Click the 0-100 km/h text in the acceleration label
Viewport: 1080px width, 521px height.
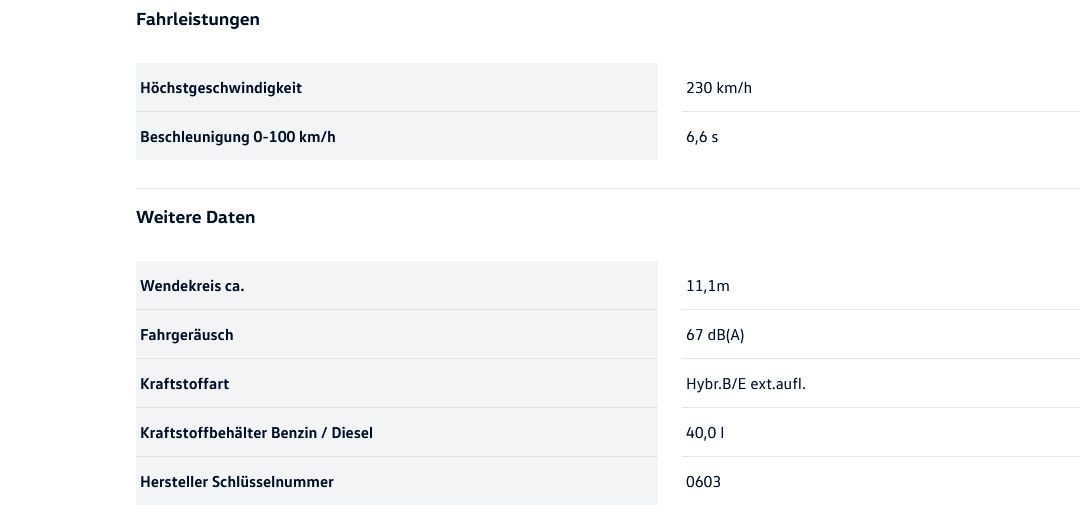click(295, 137)
